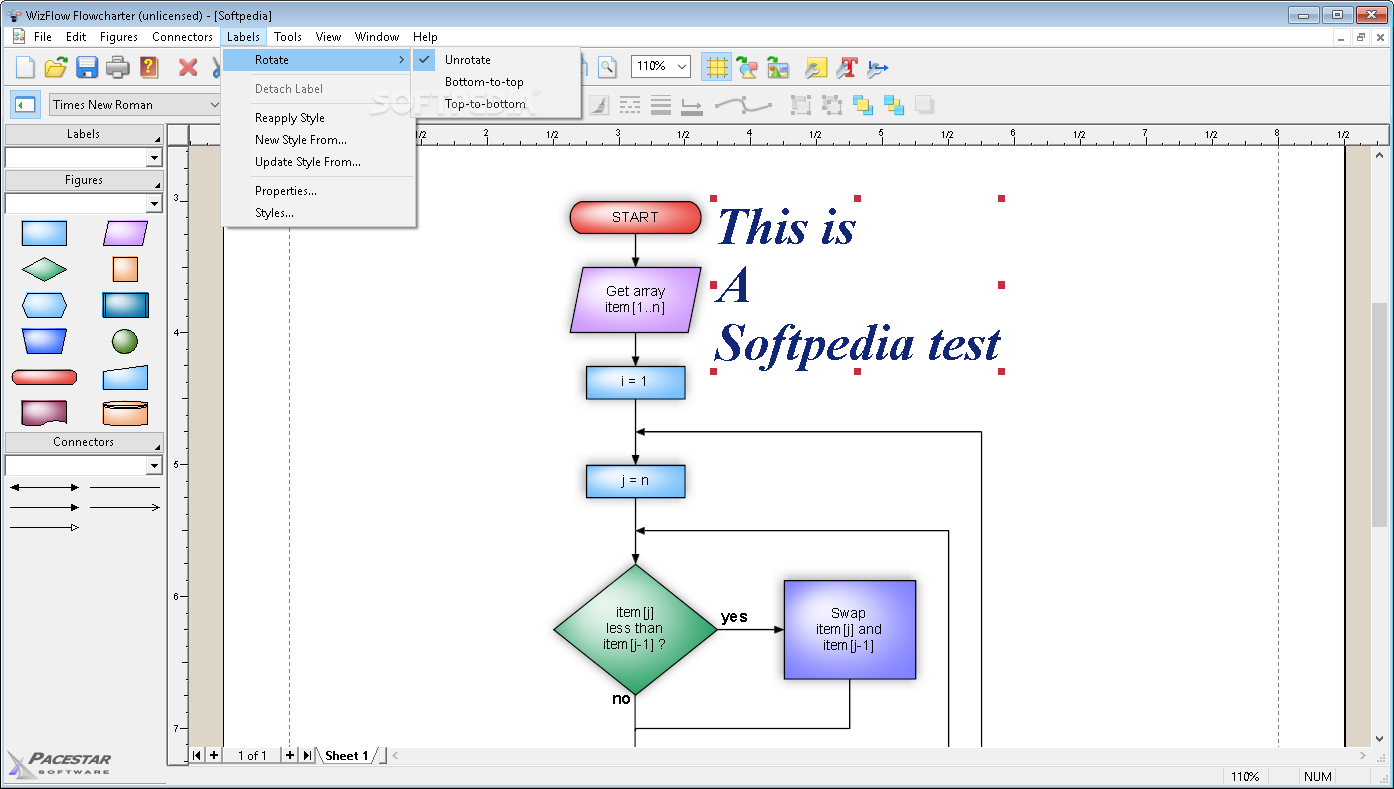Collapse the Labels panel header
The image size is (1394, 789).
84,134
